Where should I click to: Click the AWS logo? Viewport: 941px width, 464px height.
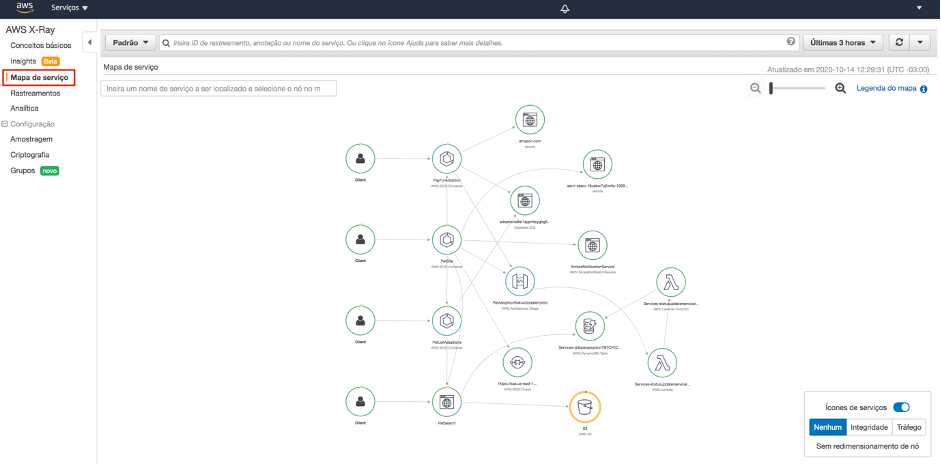(25, 8)
